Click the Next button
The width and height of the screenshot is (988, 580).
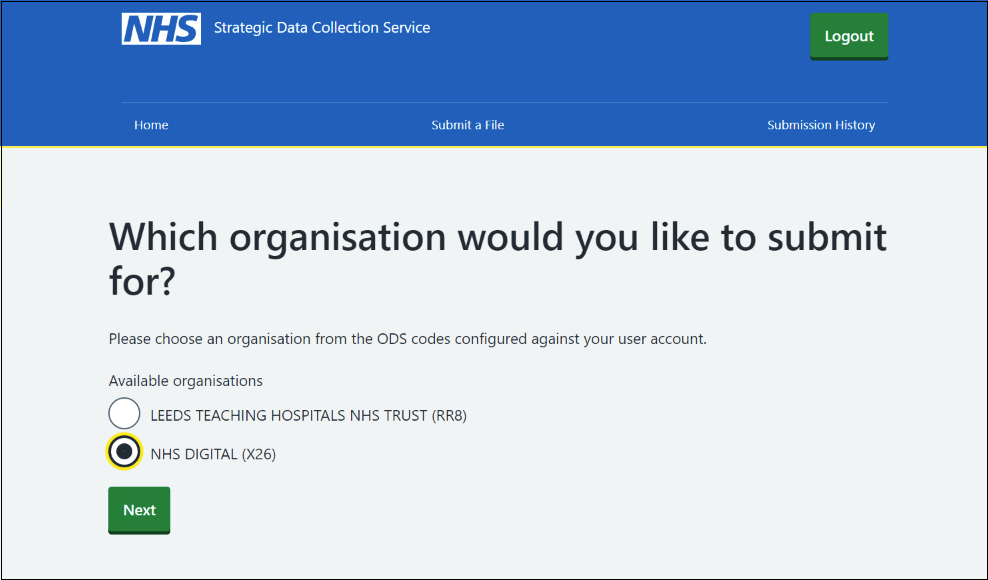(139, 510)
